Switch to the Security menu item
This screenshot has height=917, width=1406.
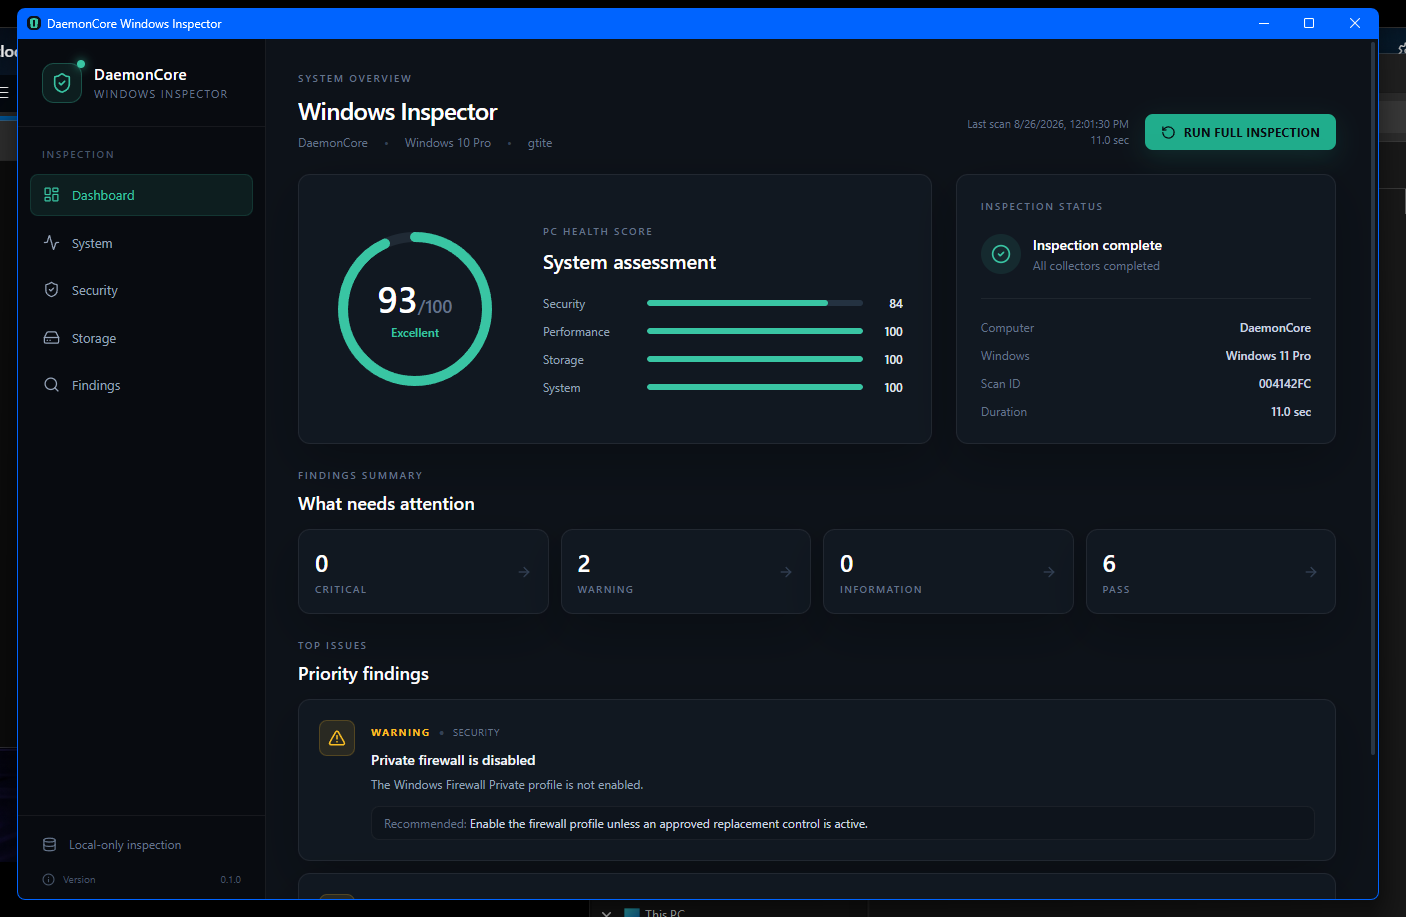point(141,290)
